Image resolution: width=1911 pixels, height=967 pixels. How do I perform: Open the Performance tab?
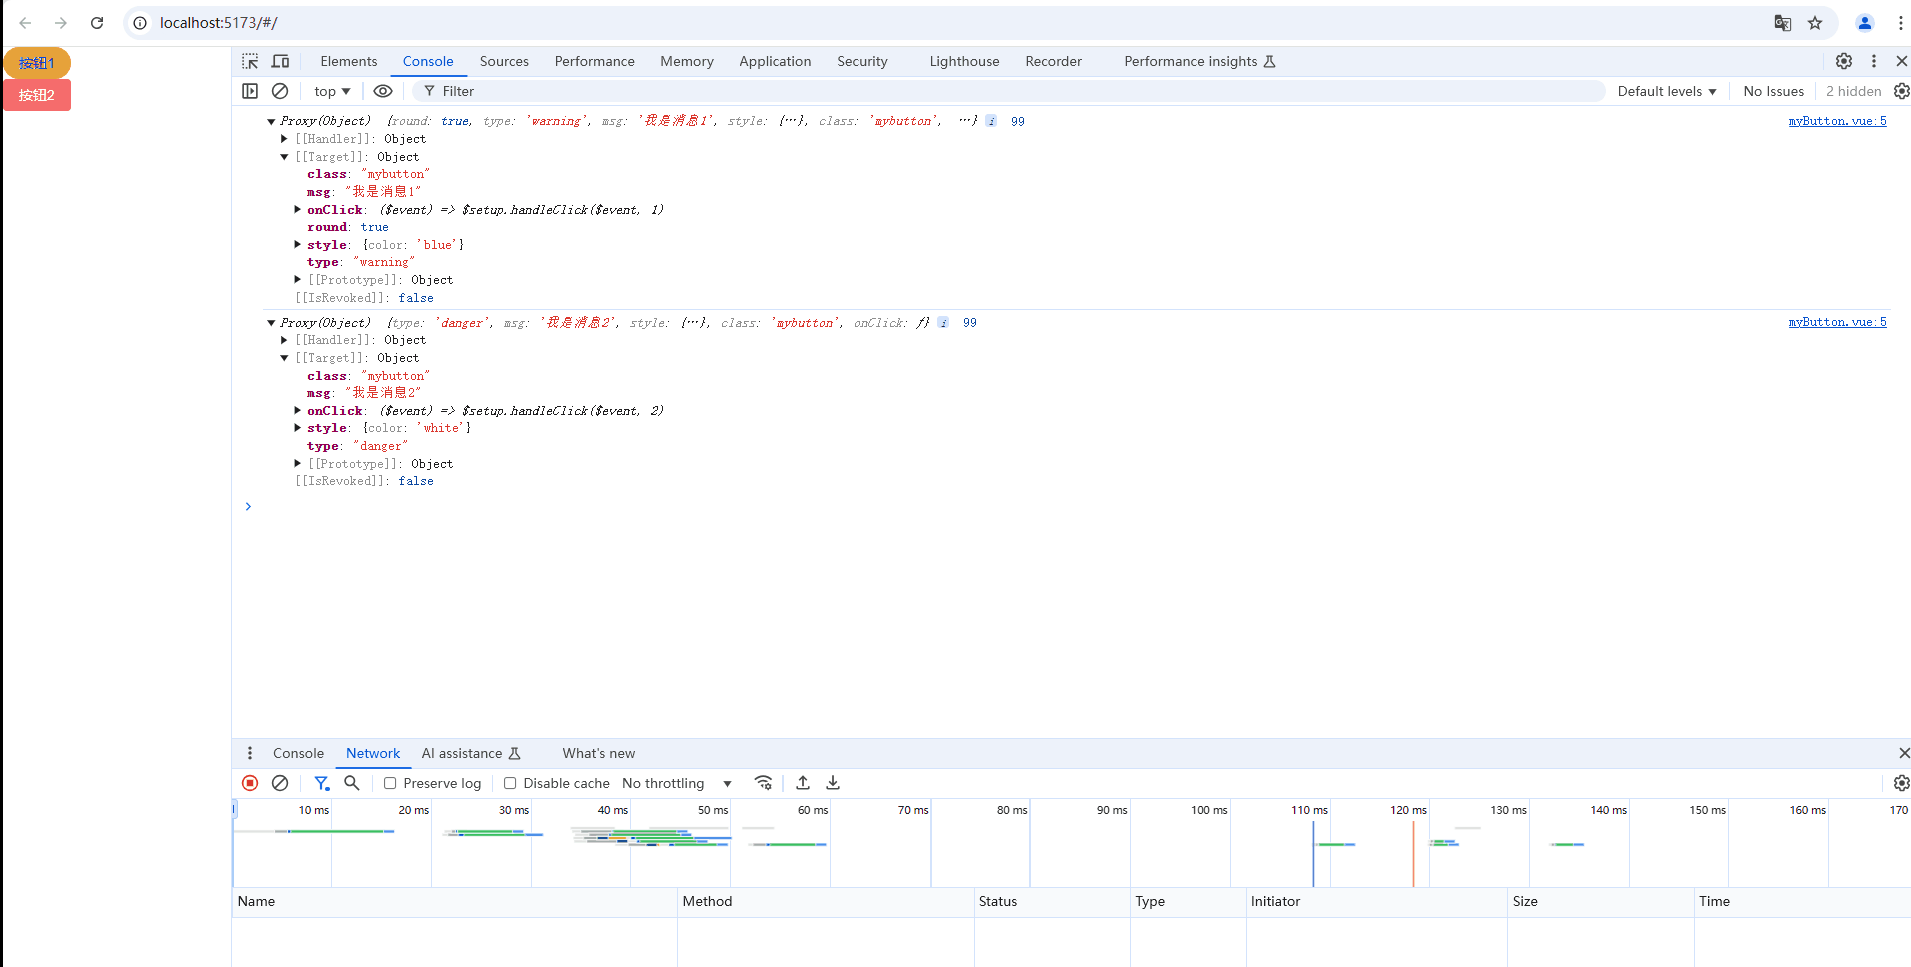[x=595, y=61]
